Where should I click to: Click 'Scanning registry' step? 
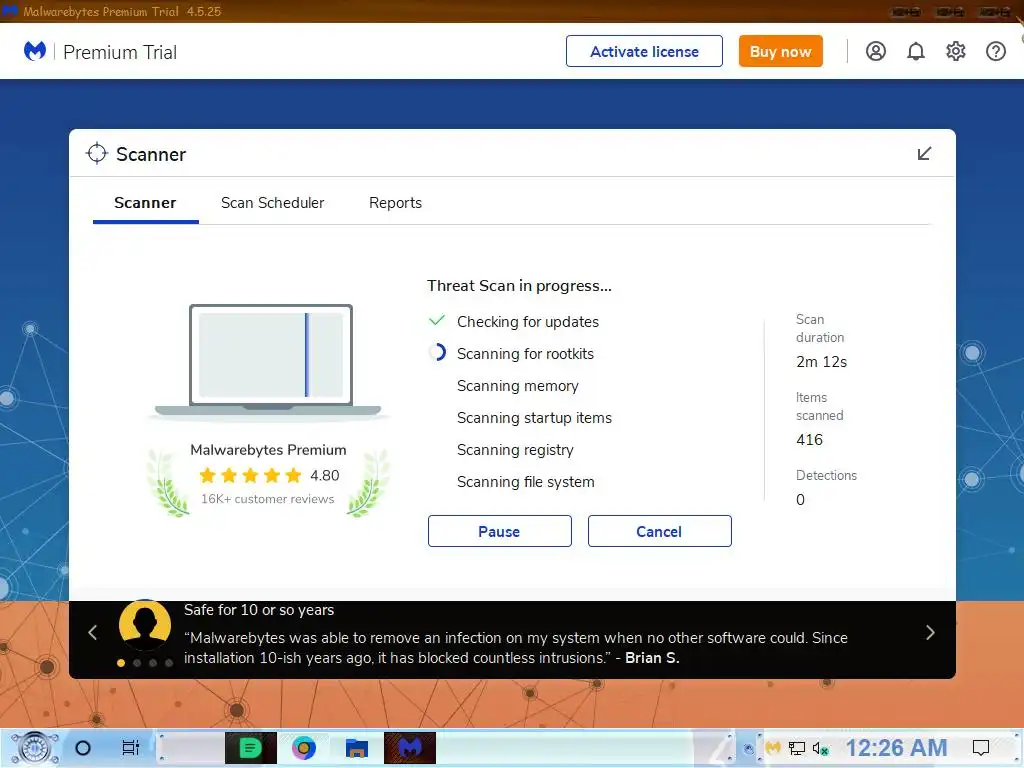[x=515, y=450]
